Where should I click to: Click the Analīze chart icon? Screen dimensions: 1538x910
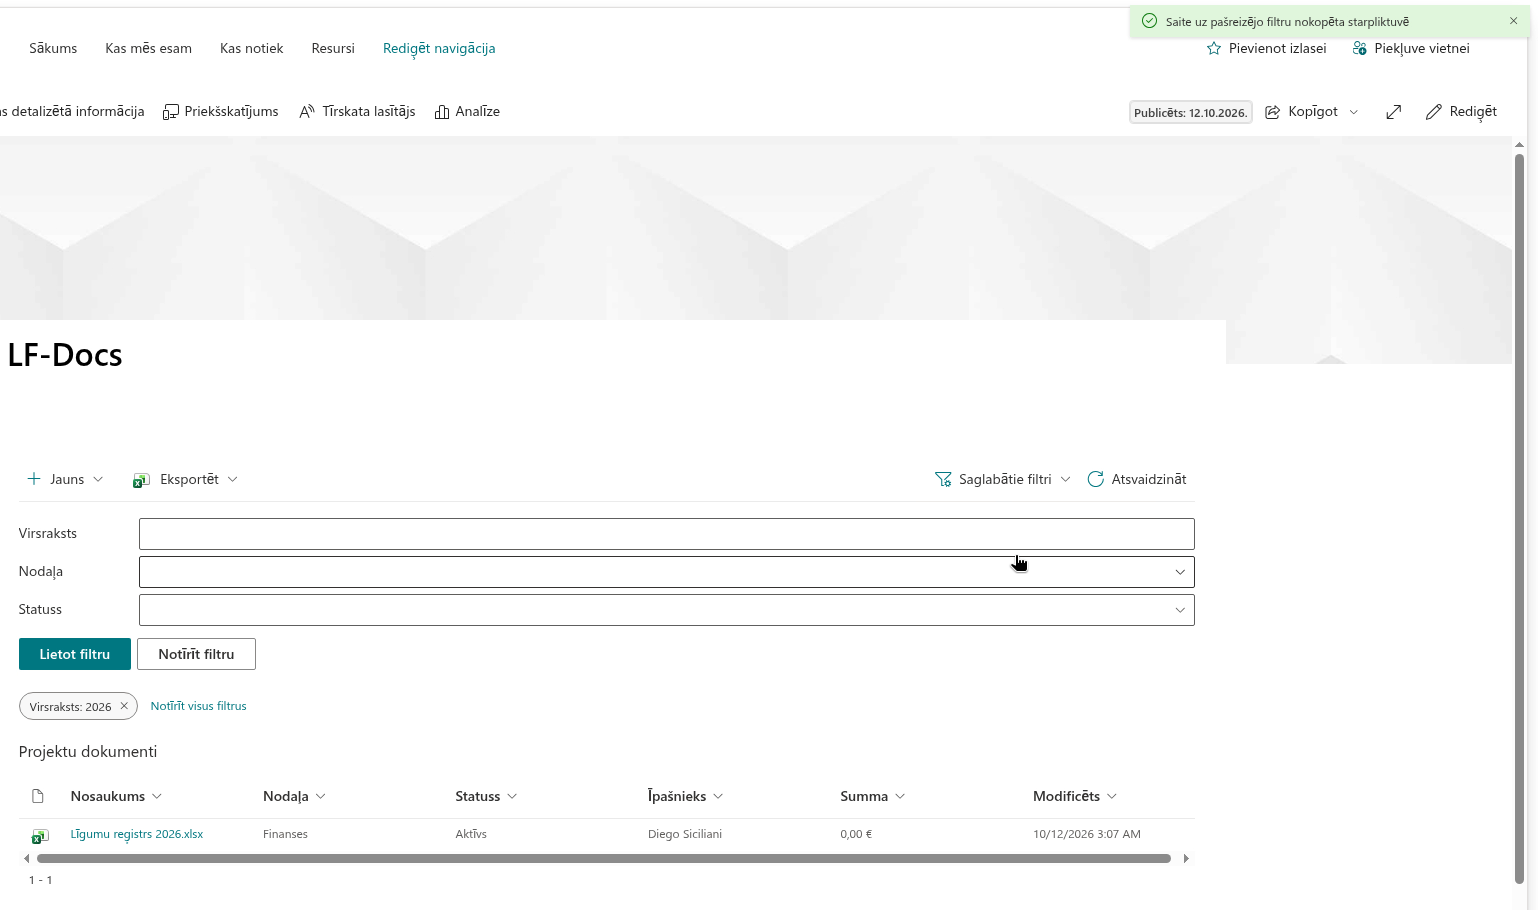(x=442, y=112)
